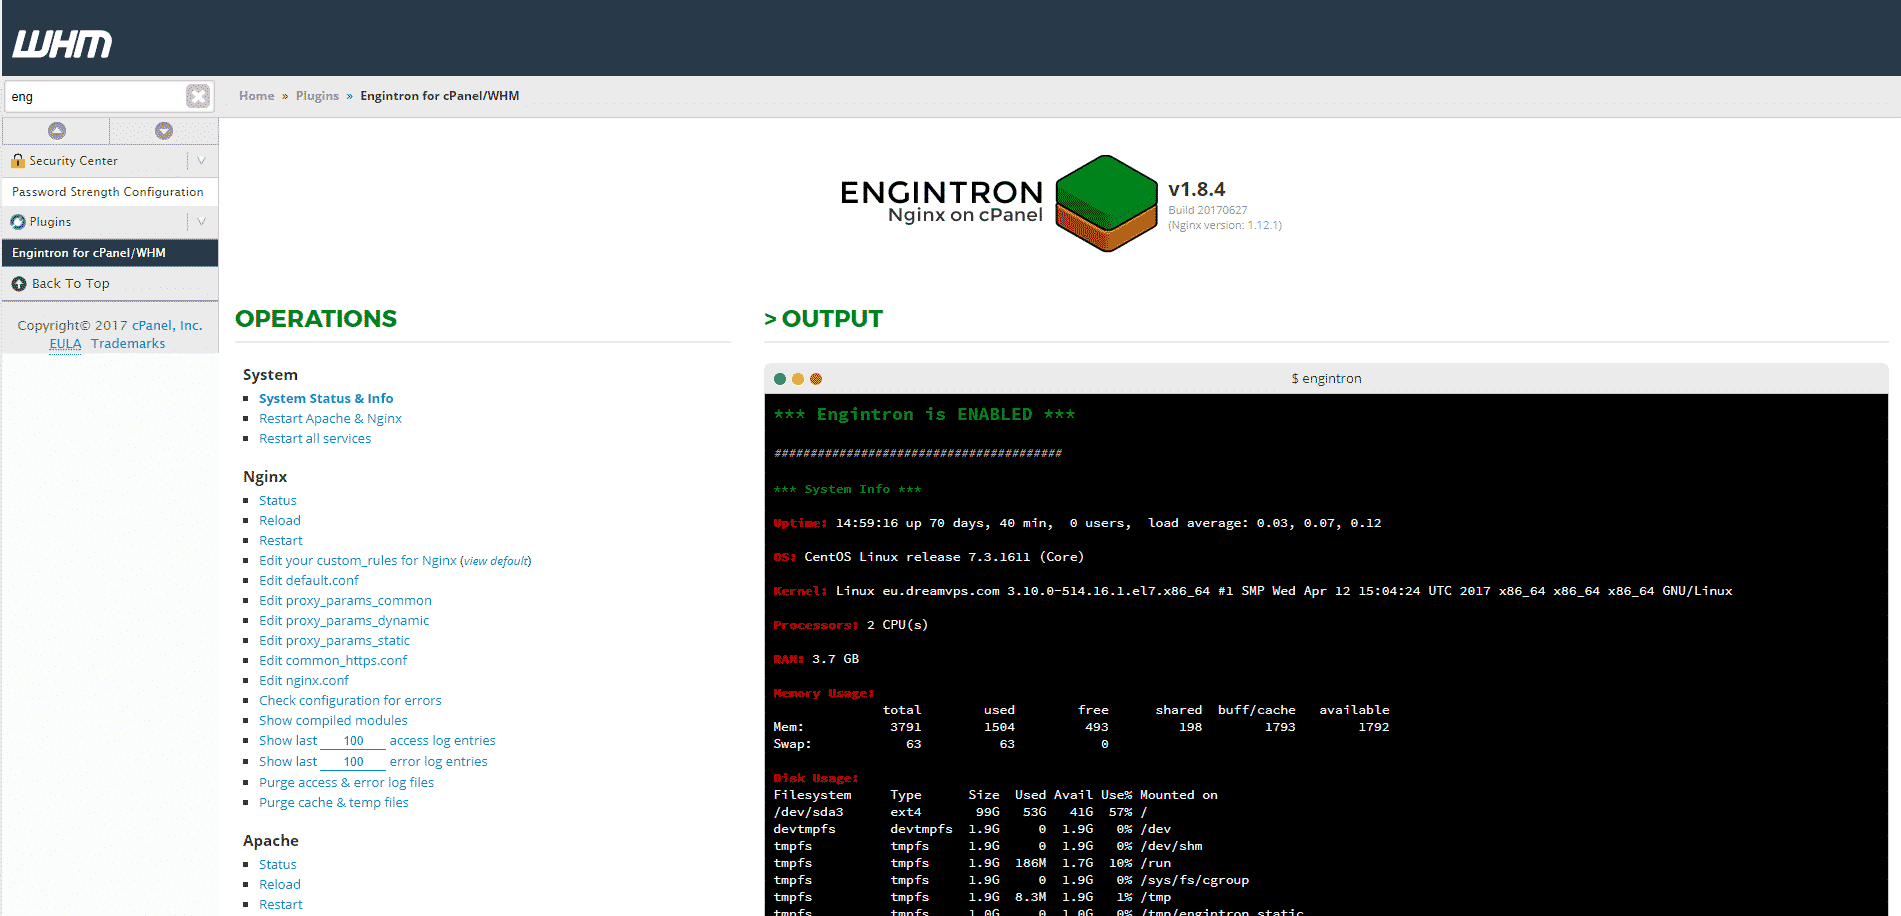Click Show compiled modules
Image resolution: width=1901 pixels, height=916 pixels.
coord(333,721)
